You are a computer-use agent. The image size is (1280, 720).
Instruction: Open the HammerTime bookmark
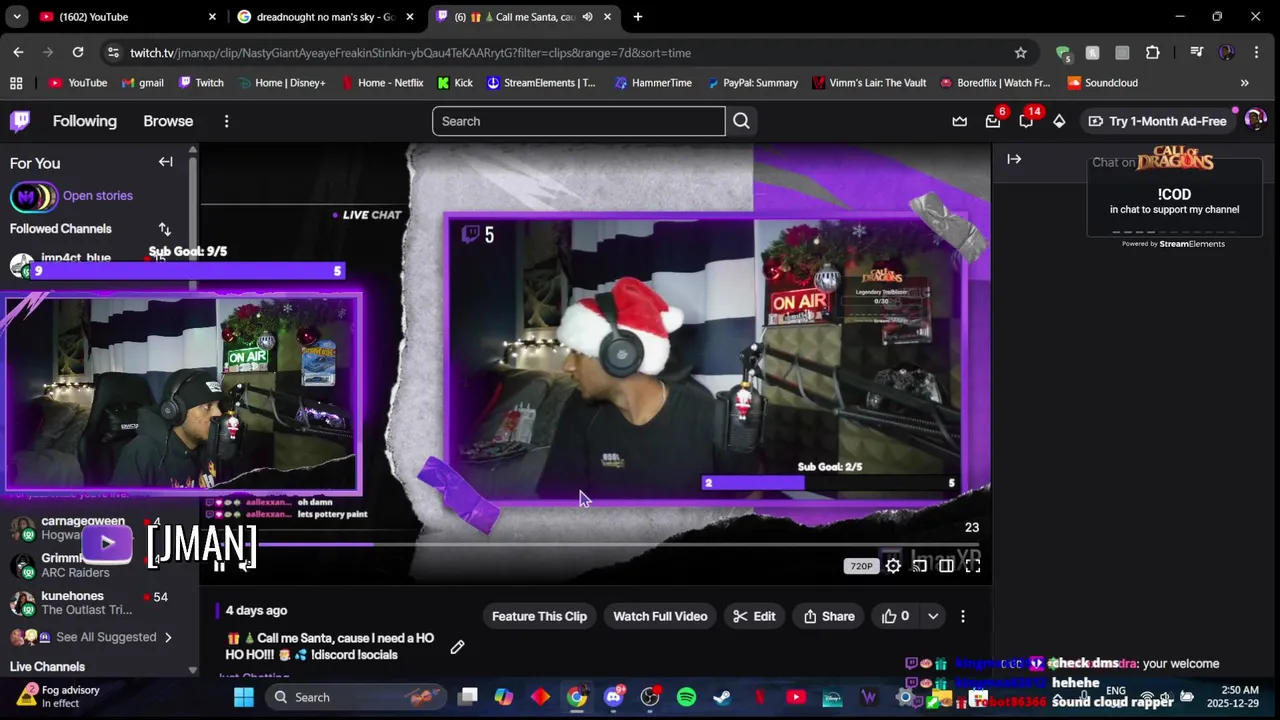pos(651,83)
